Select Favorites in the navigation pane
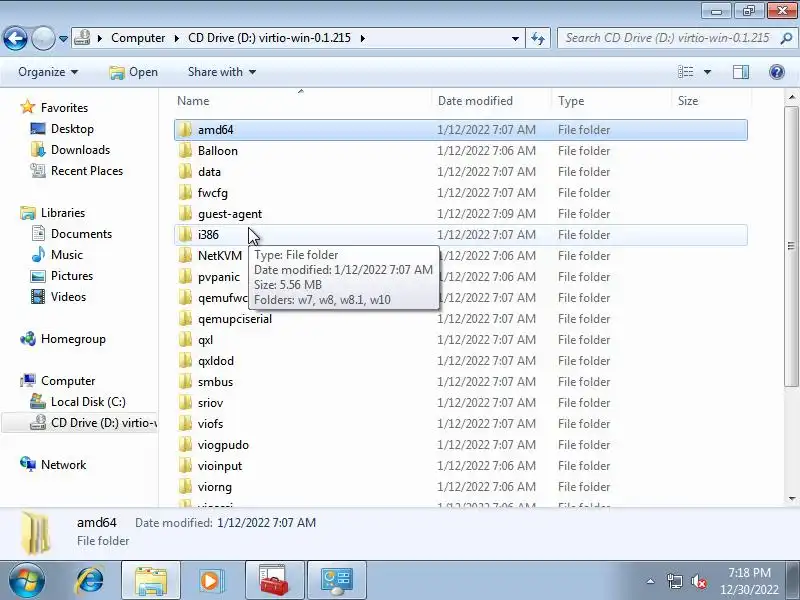The width and height of the screenshot is (800, 600). coord(64,108)
